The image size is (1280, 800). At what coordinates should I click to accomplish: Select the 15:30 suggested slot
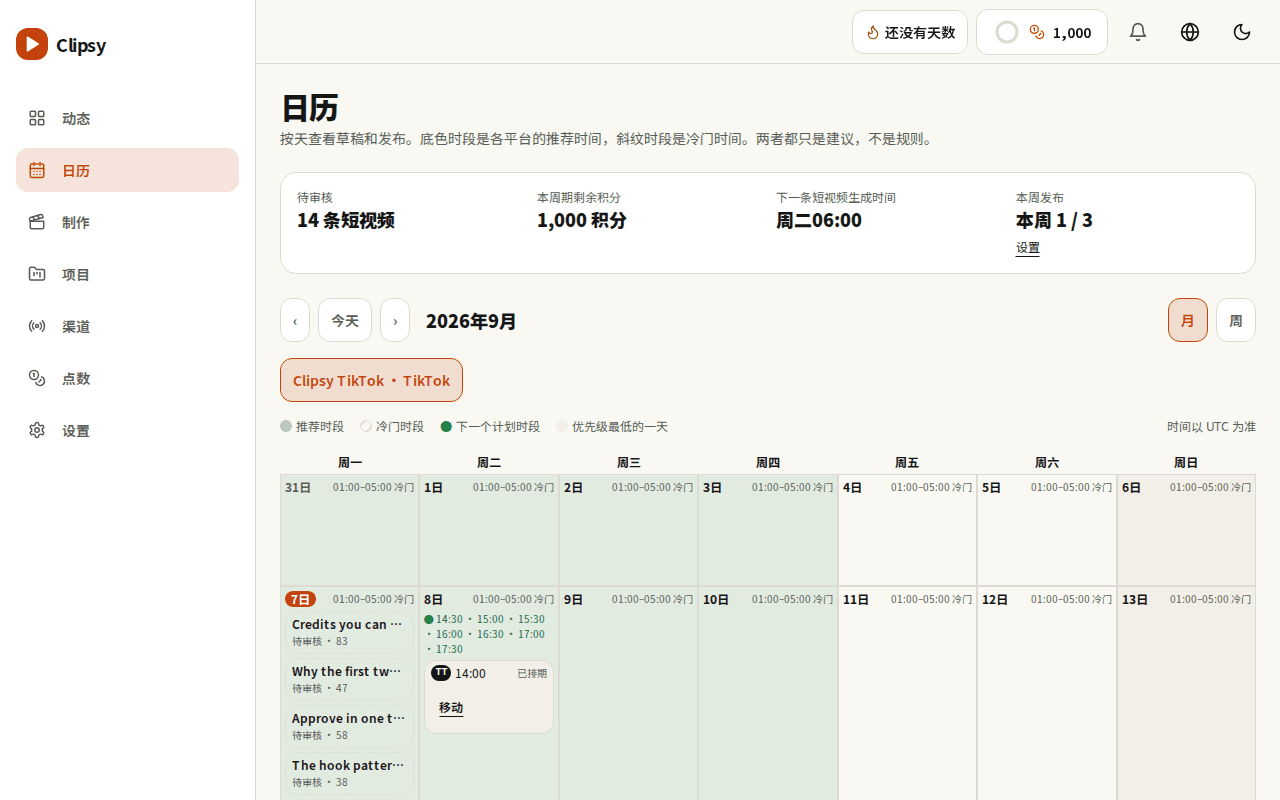pos(531,619)
